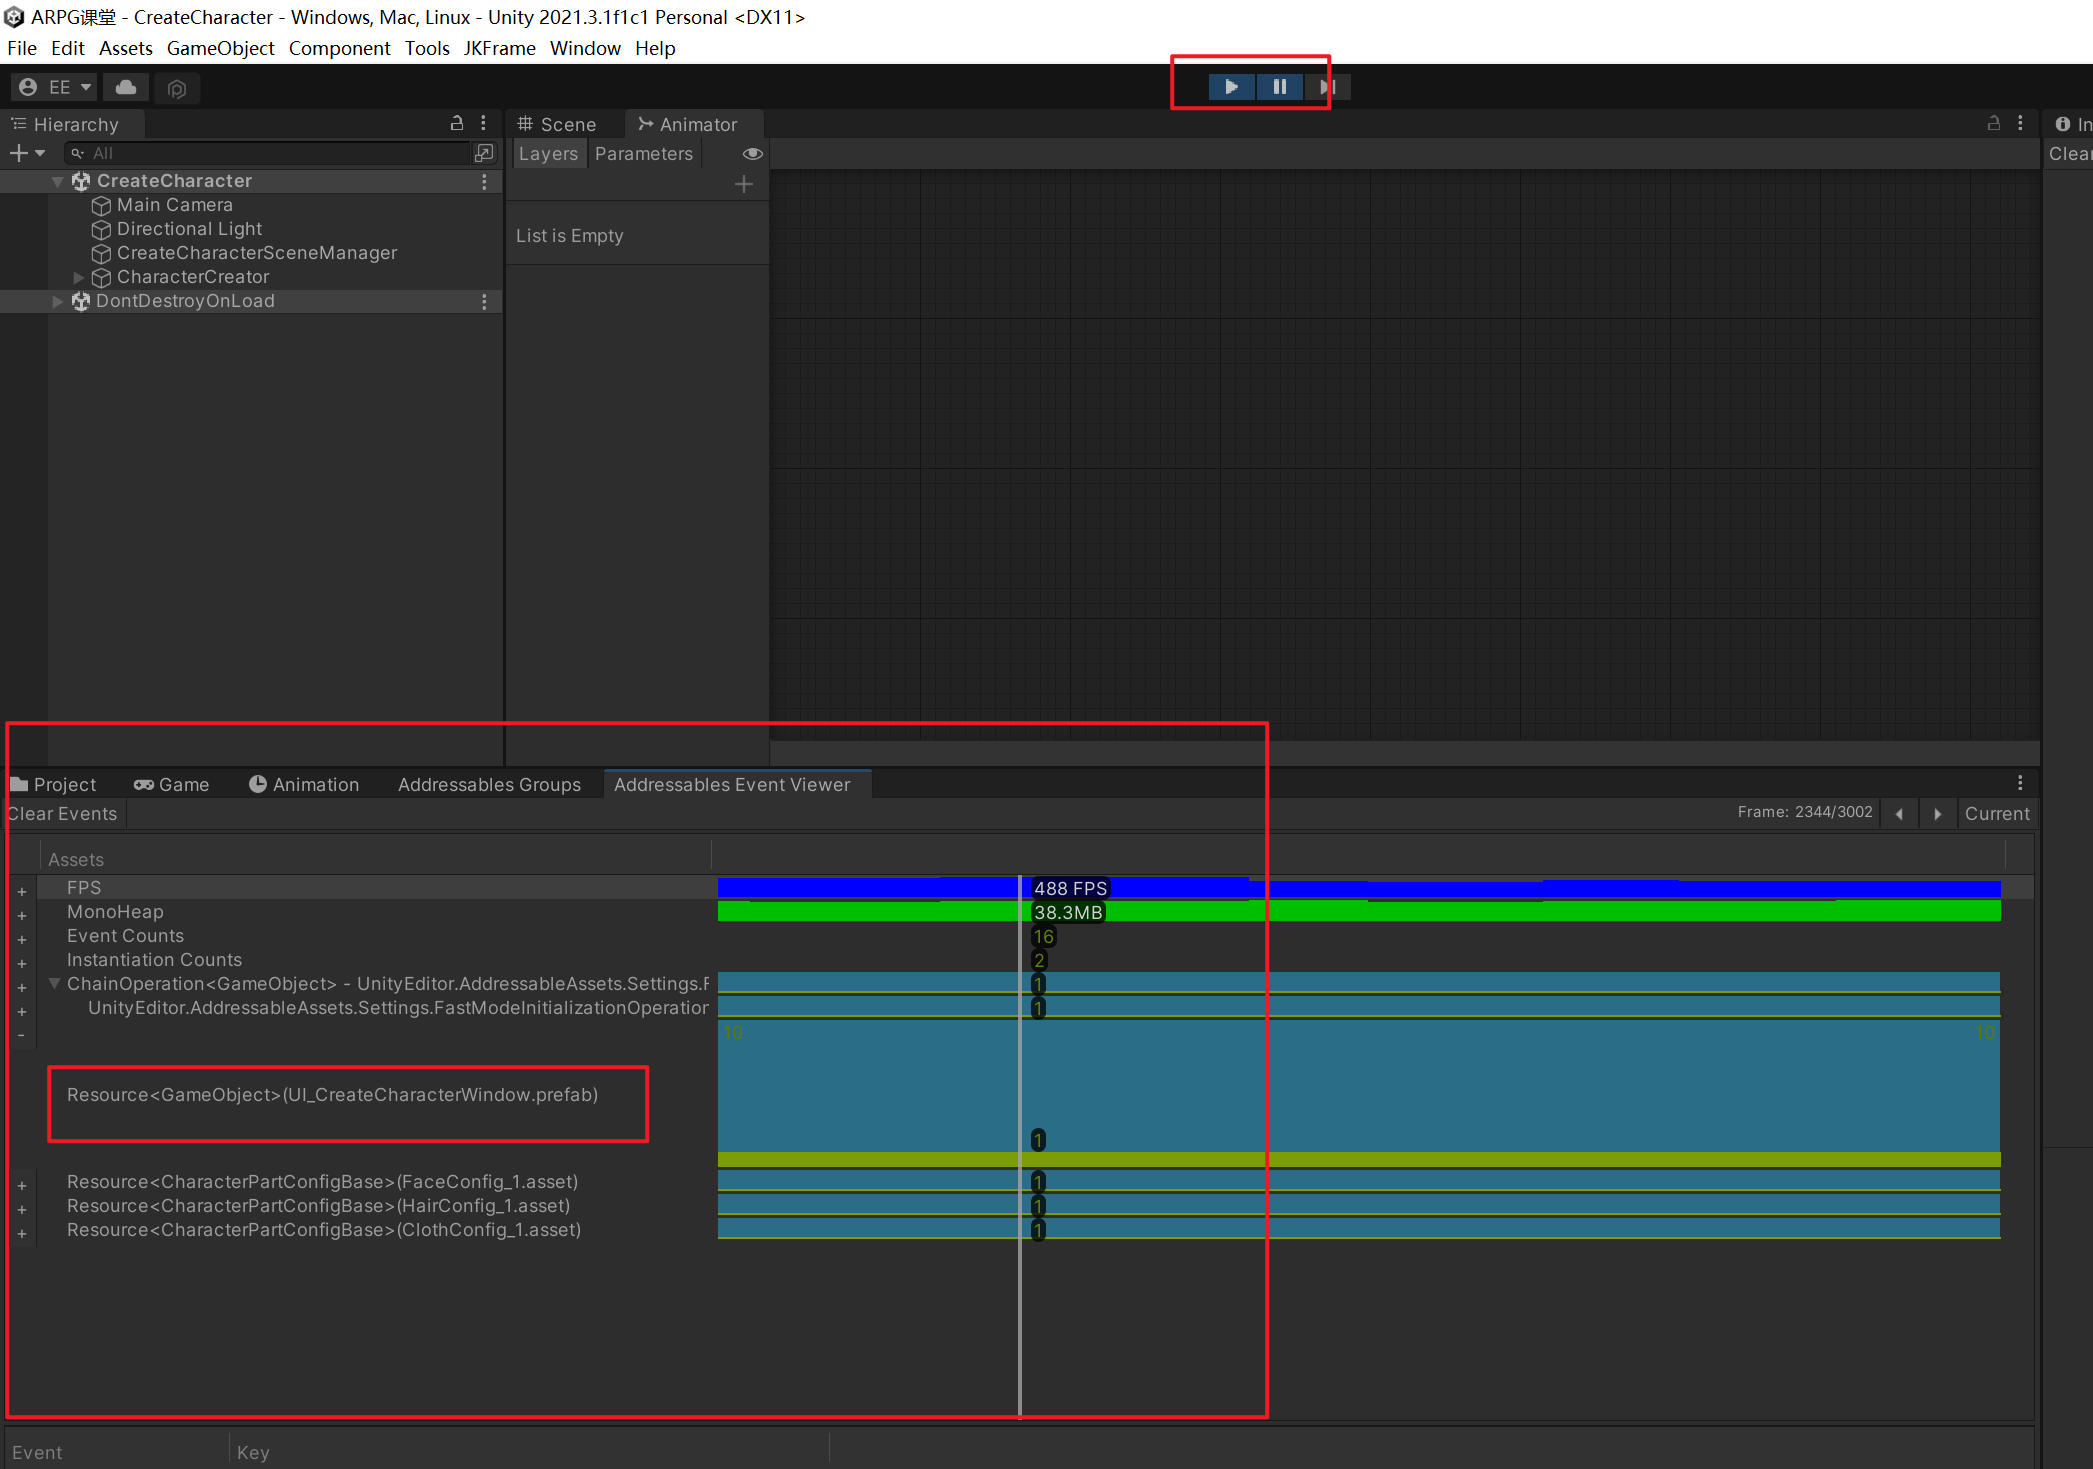The image size is (2093, 1469).
Task: Expand DontDestroyOnLoad scene in Hierarchy
Action: click(x=58, y=301)
